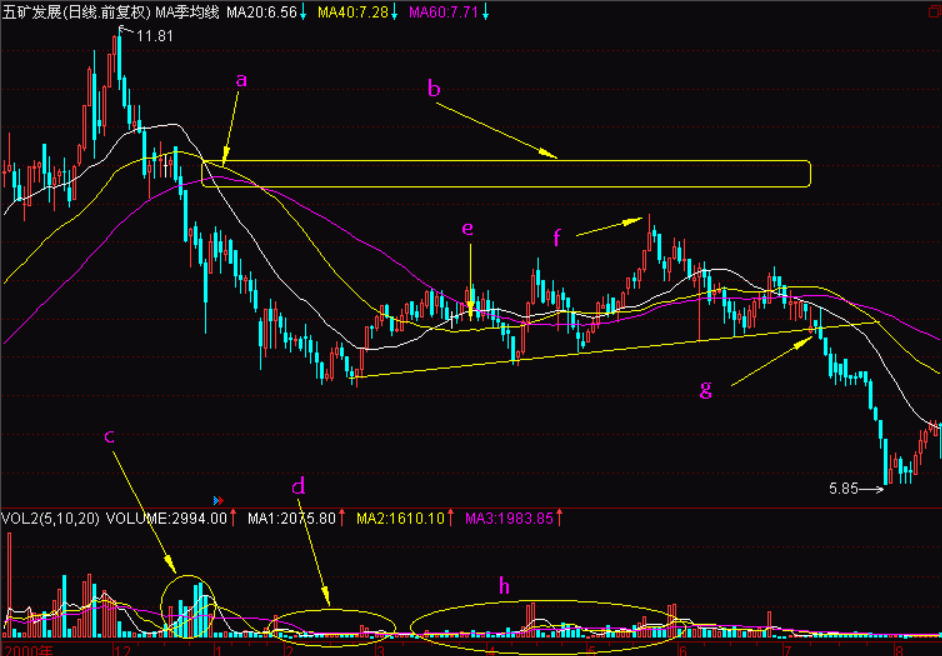Click the month 8 marker on time axis
Image resolution: width=942 pixels, height=656 pixels.
pos(899,649)
